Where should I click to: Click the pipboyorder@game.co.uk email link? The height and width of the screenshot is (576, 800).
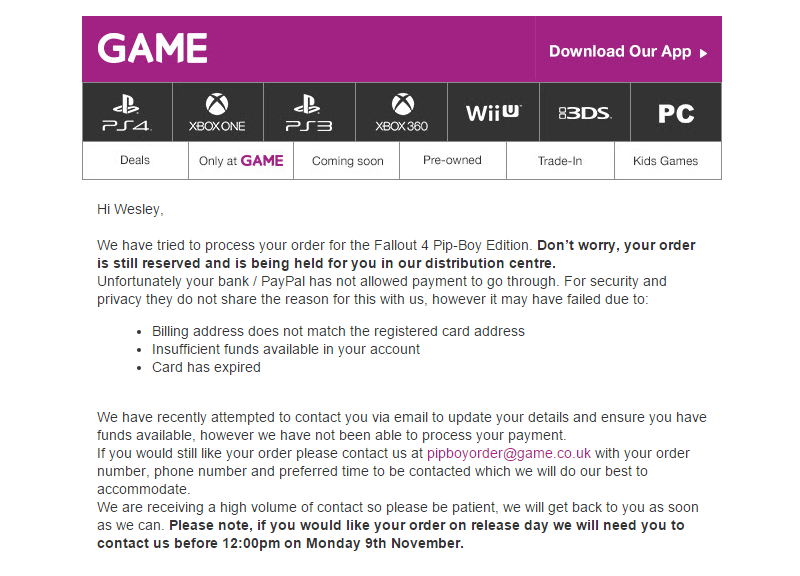tap(509, 453)
